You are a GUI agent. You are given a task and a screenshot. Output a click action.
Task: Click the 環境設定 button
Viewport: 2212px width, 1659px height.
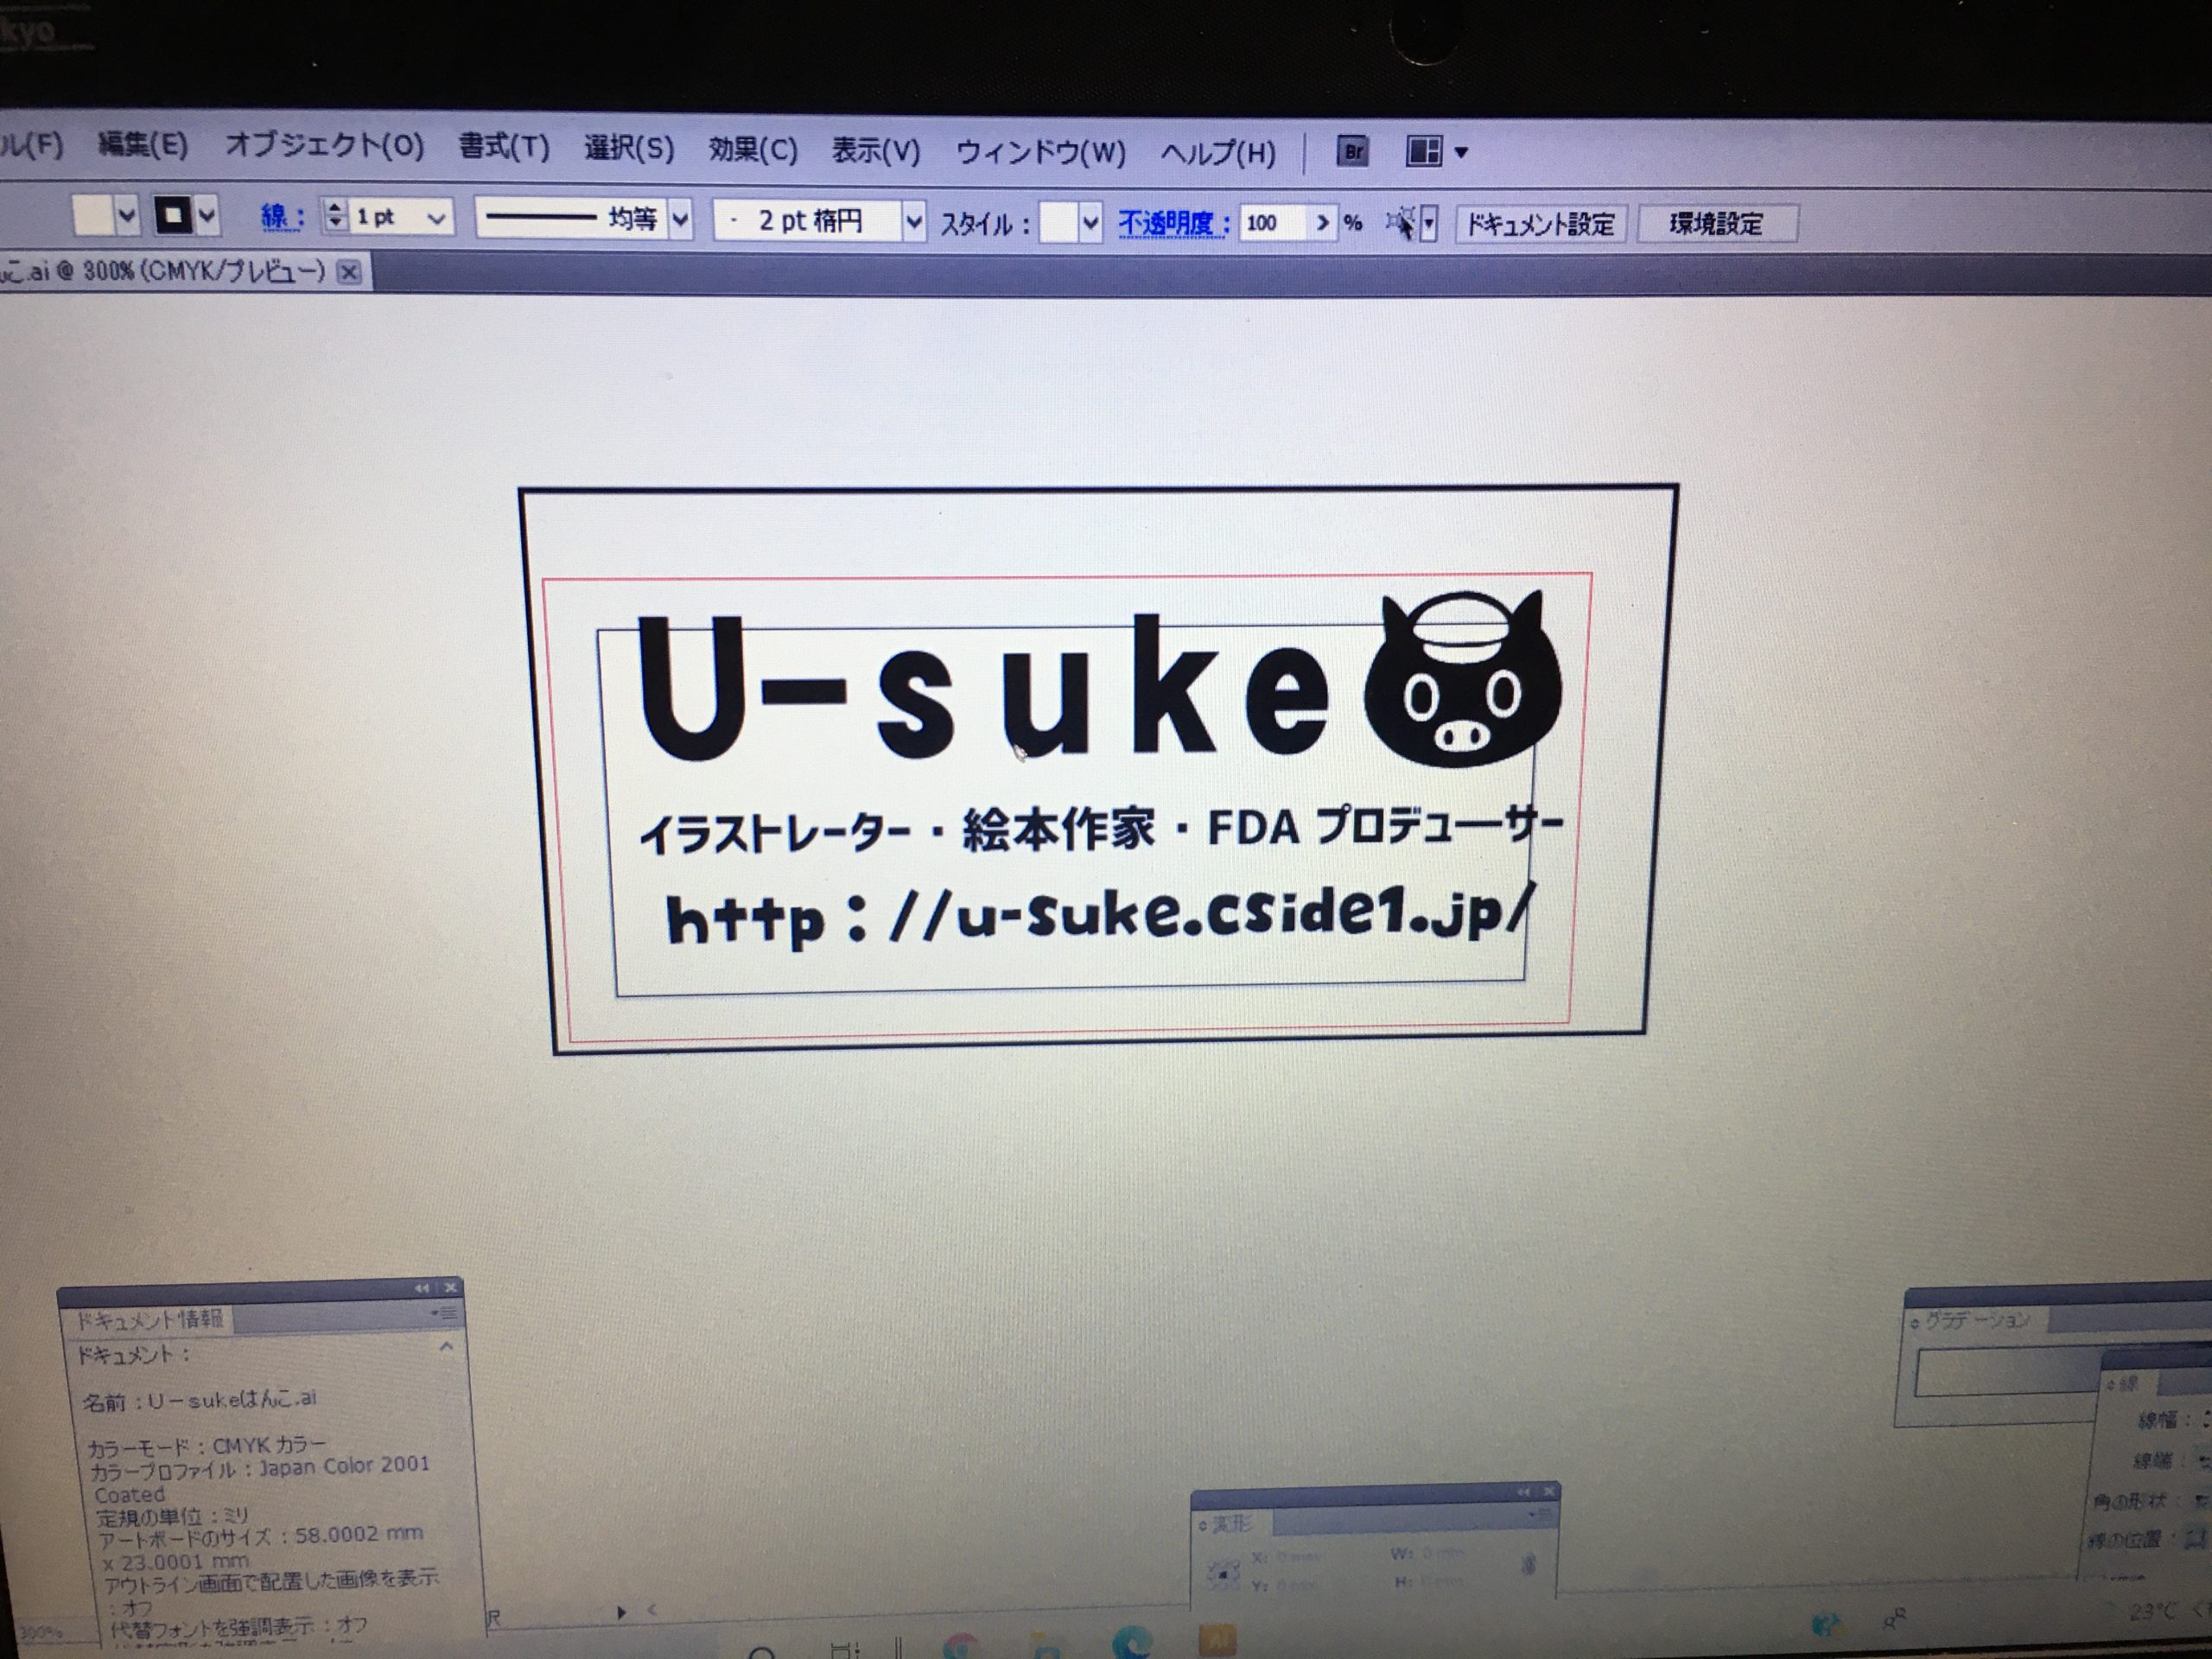(x=1716, y=224)
